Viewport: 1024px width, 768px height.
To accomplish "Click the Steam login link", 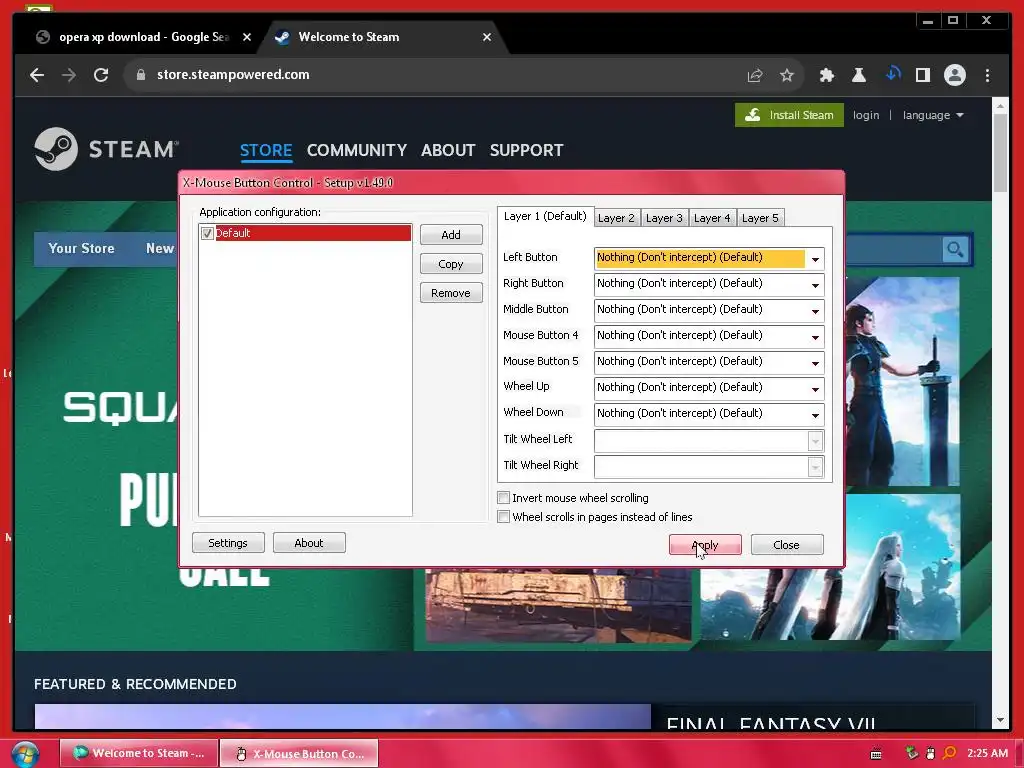I will pyautogui.click(x=866, y=115).
